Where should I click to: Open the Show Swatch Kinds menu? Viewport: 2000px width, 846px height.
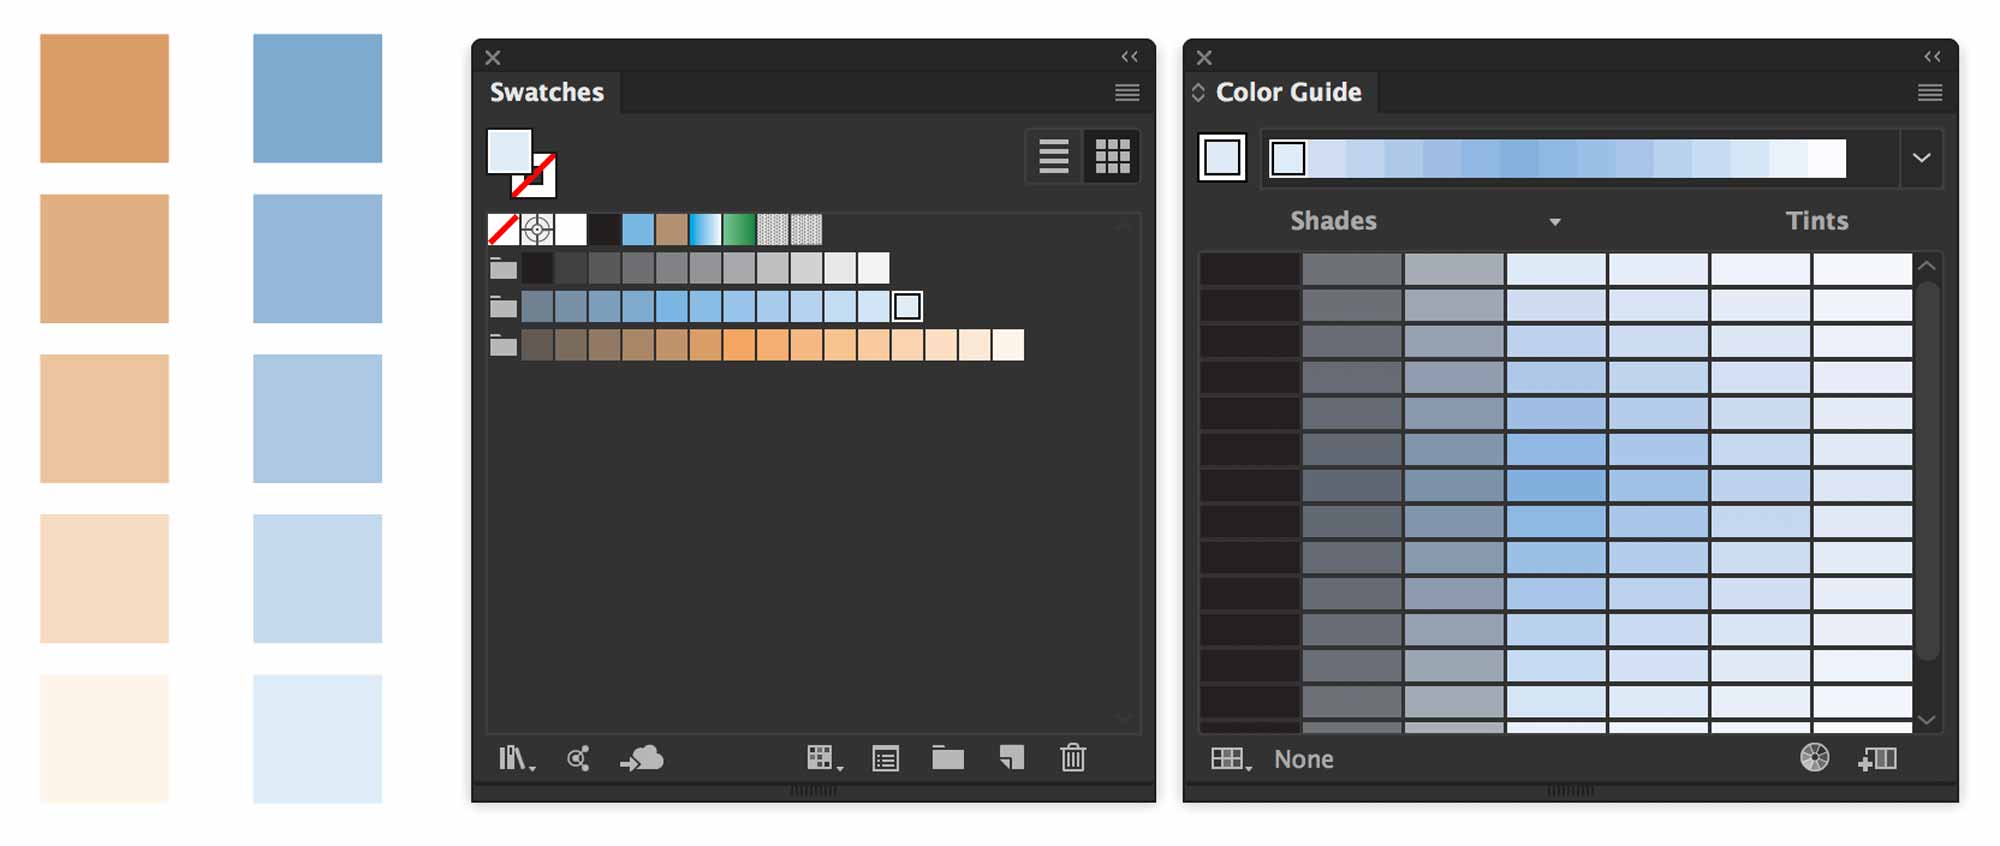click(825, 759)
